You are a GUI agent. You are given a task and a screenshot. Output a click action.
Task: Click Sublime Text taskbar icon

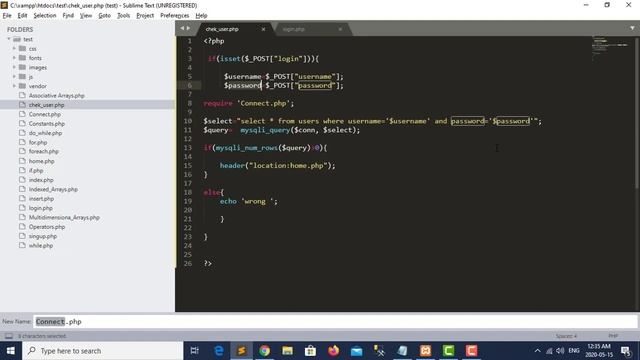click(242, 351)
